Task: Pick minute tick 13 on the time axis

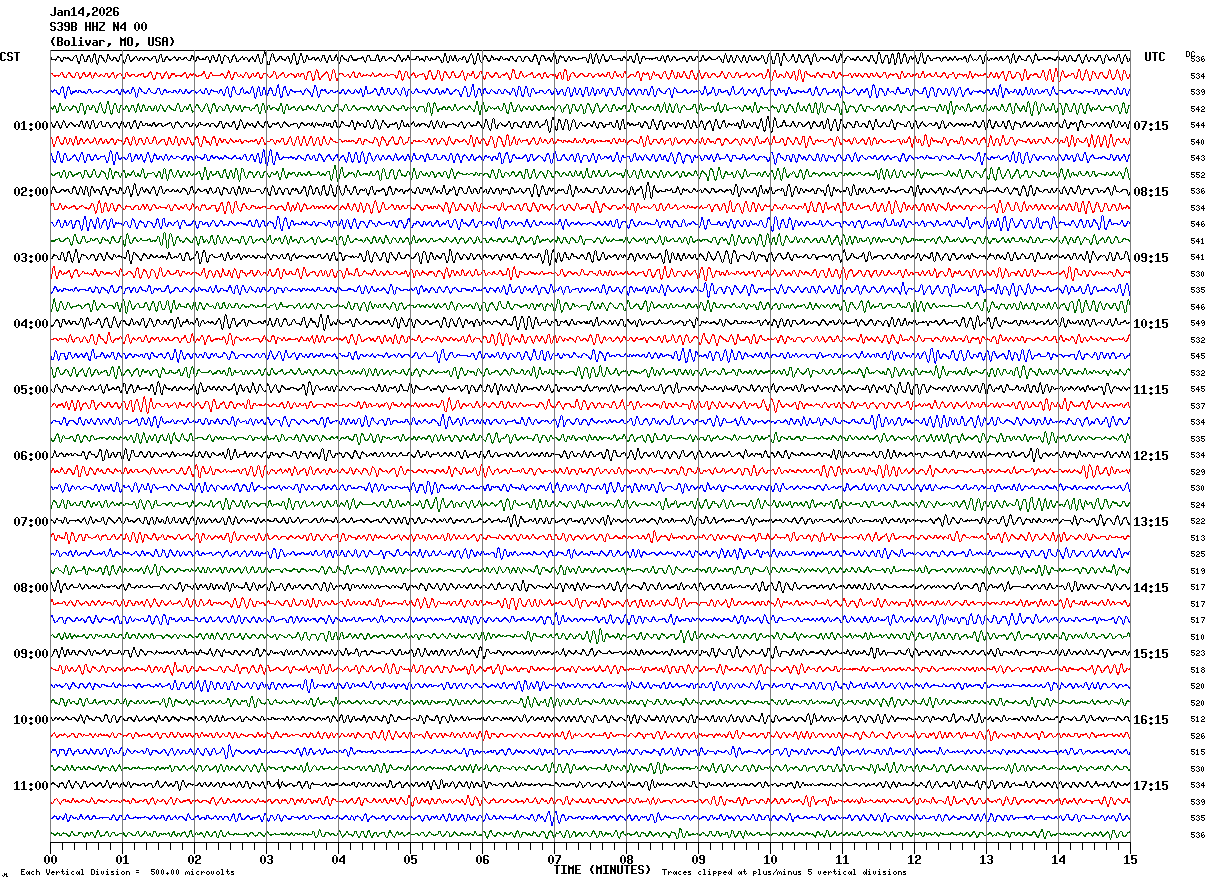Action: [x=986, y=859]
